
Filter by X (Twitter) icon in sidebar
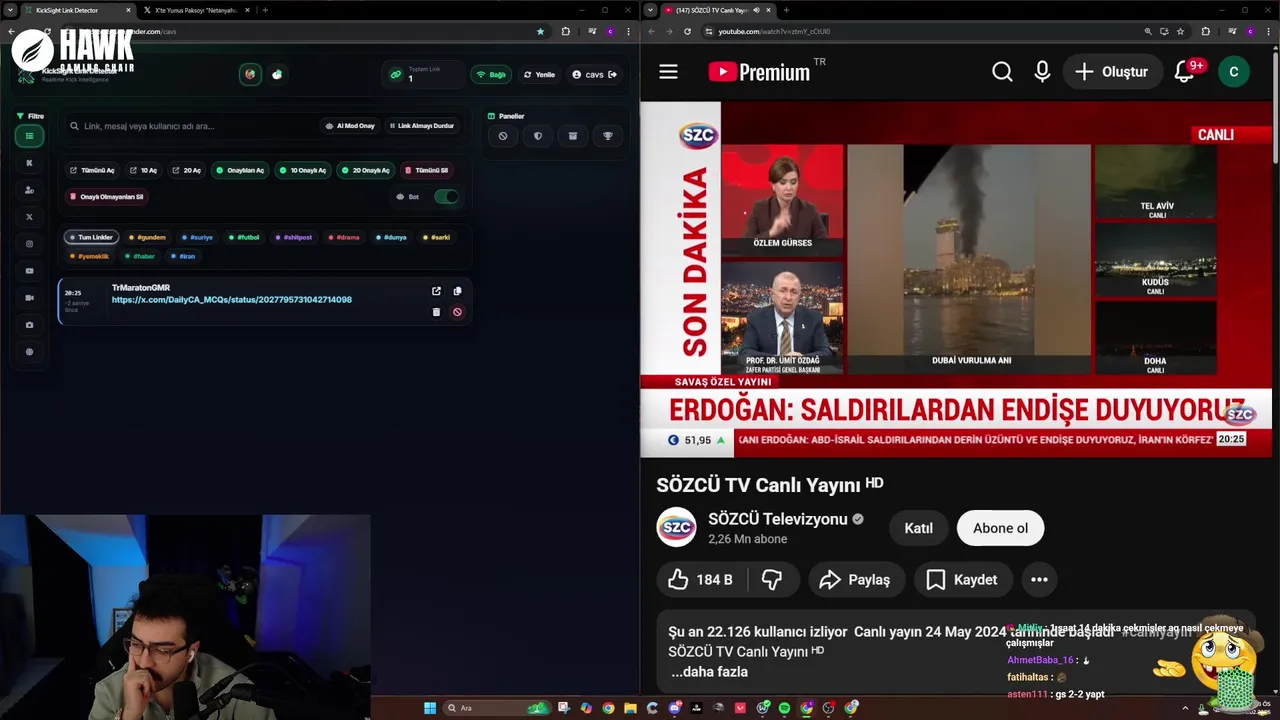(29, 217)
